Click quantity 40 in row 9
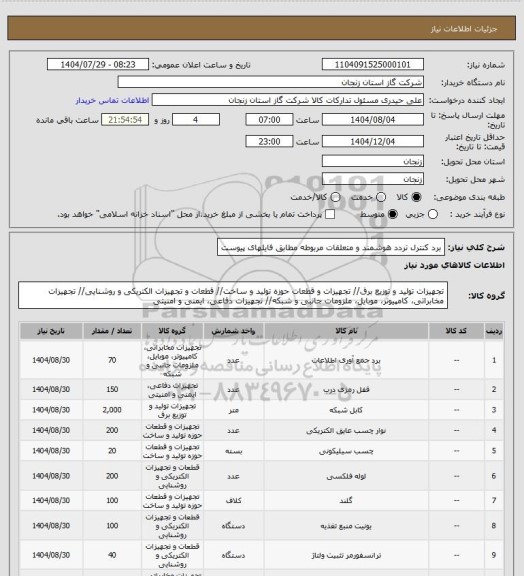524x576 pixels. click(x=112, y=555)
